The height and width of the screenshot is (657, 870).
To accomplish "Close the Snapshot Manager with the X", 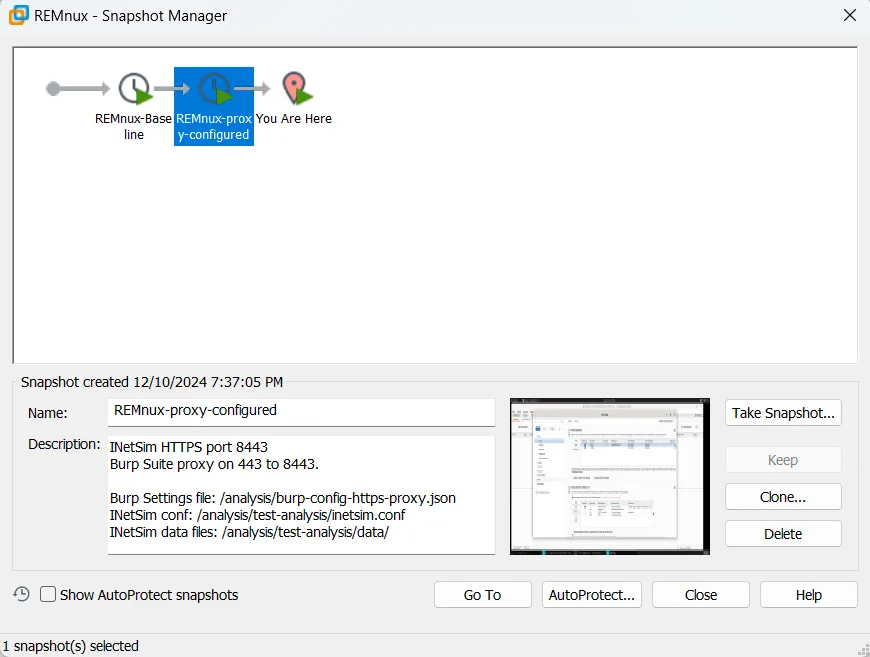I will click(849, 15).
